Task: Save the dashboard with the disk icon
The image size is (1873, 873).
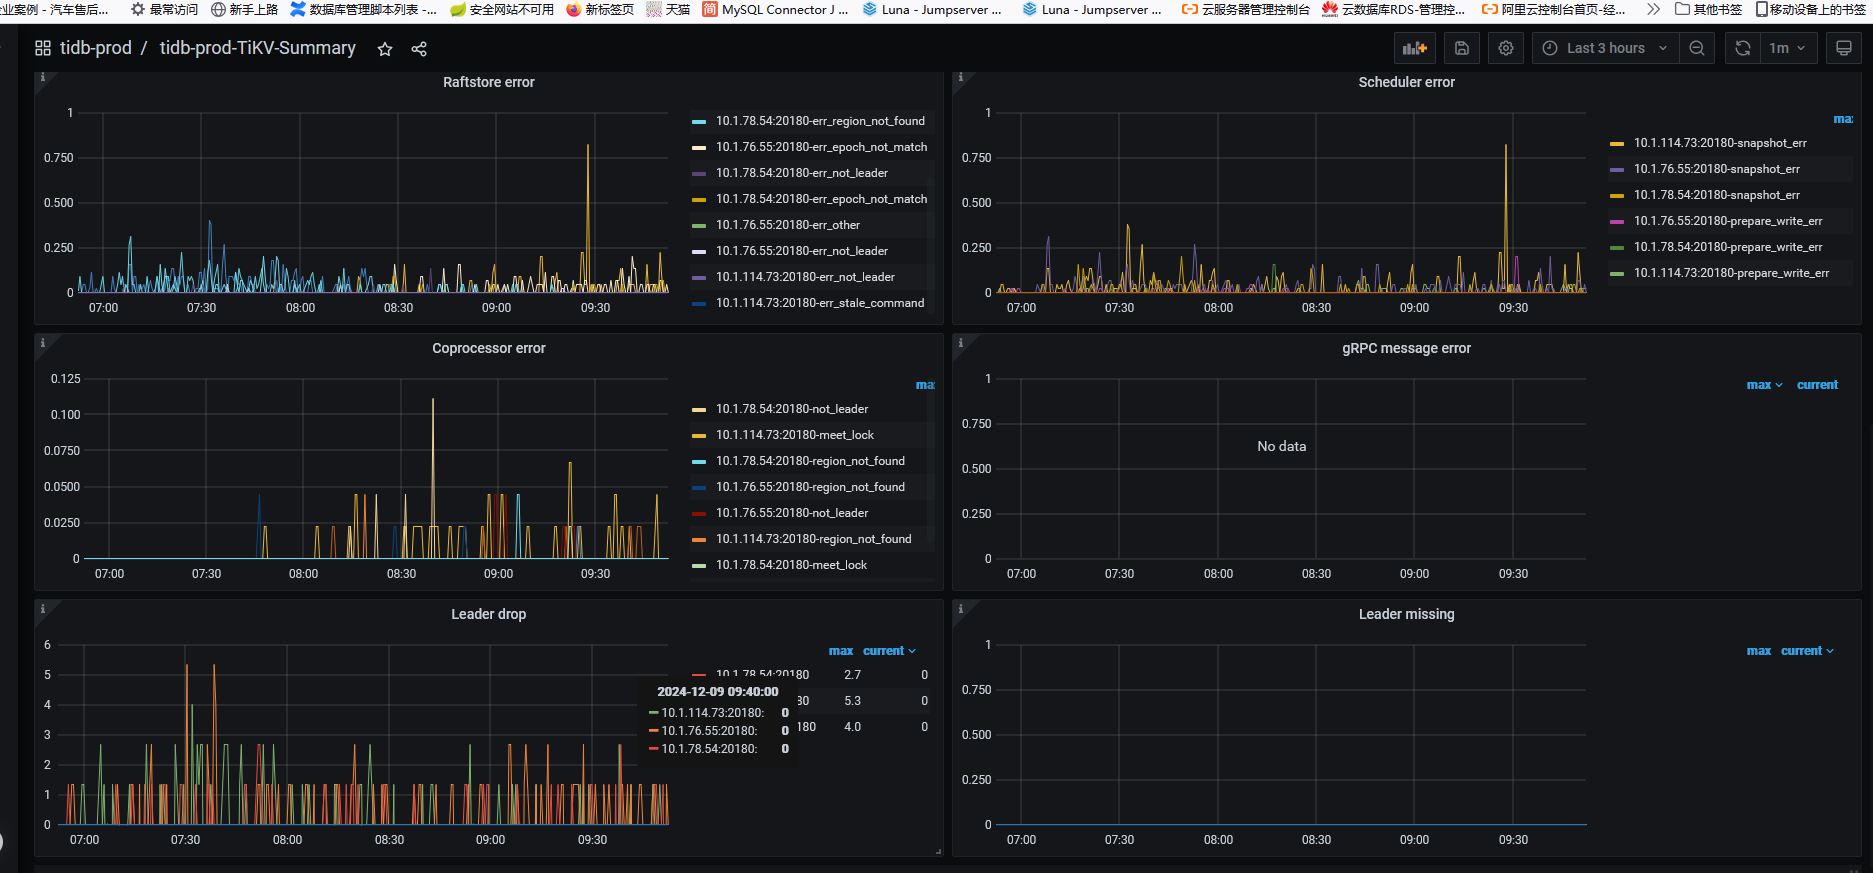Action: pyautogui.click(x=1461, y=48)
